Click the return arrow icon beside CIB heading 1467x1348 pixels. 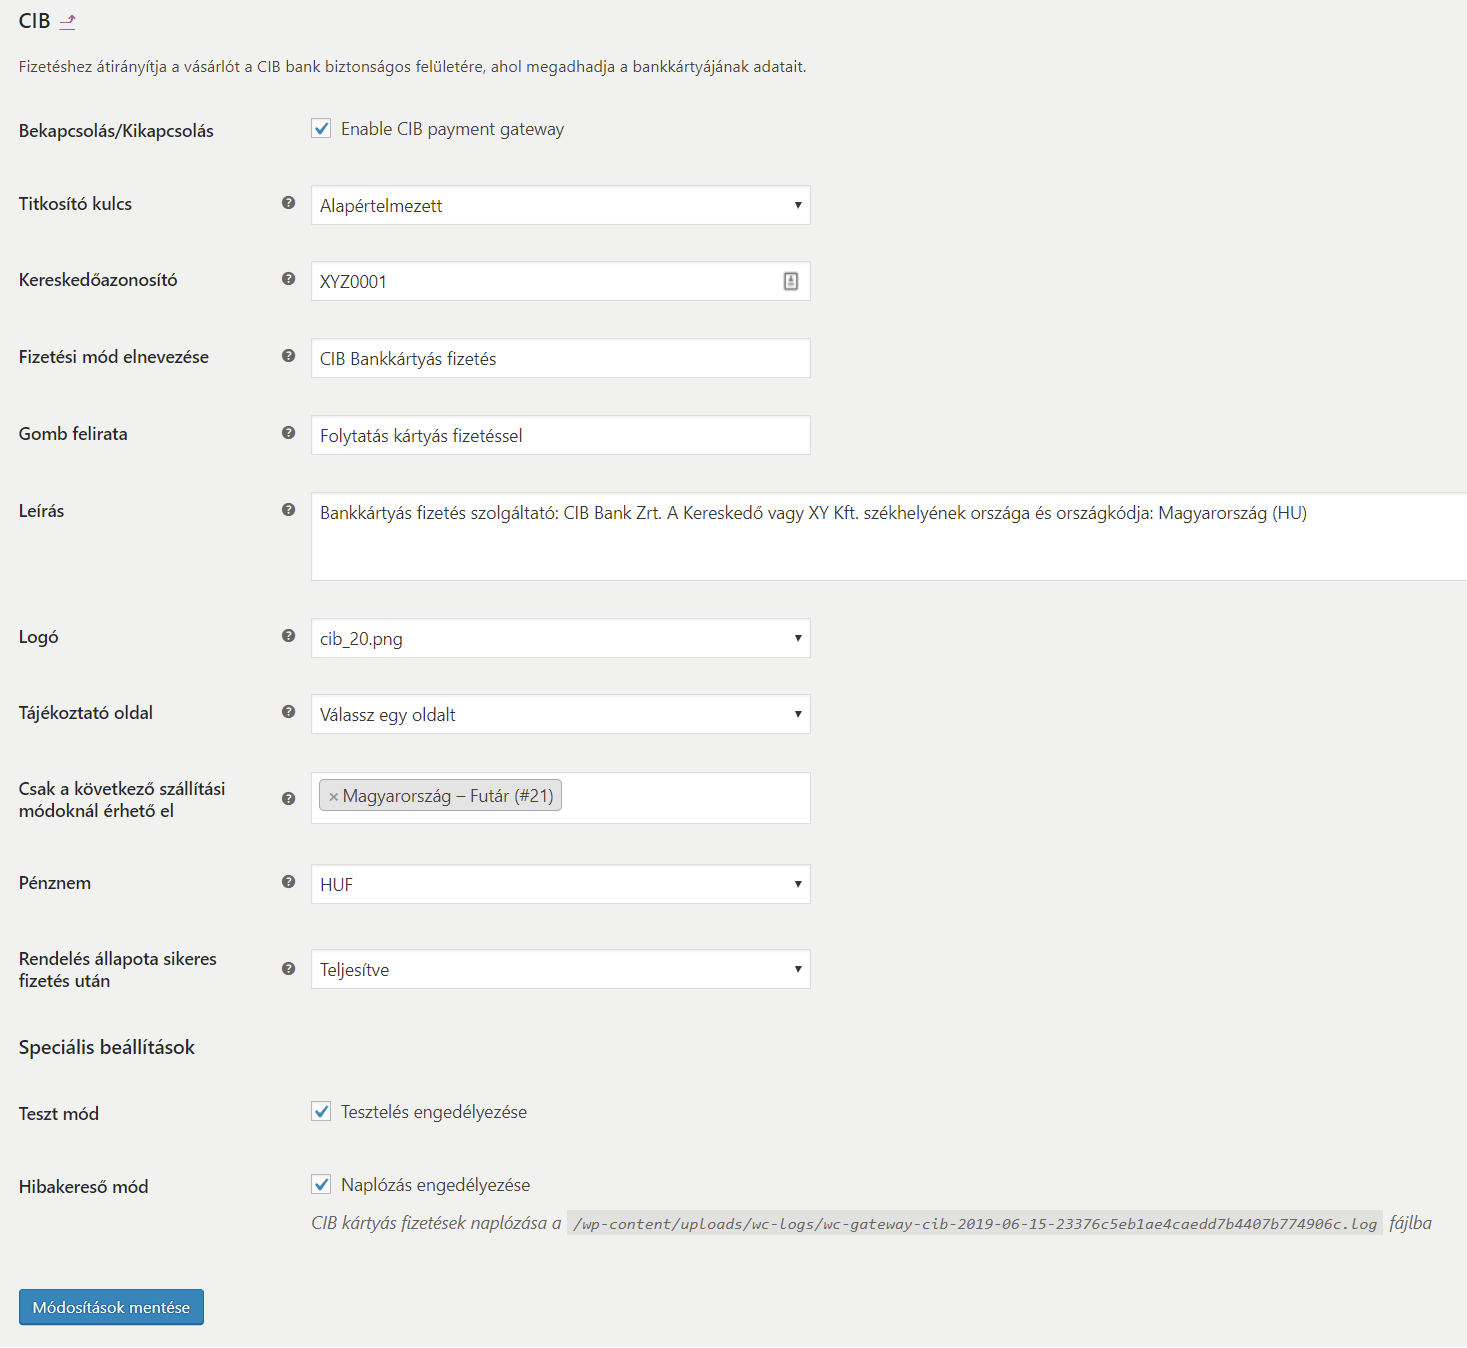pyautogui.click(x=68, y=21)
